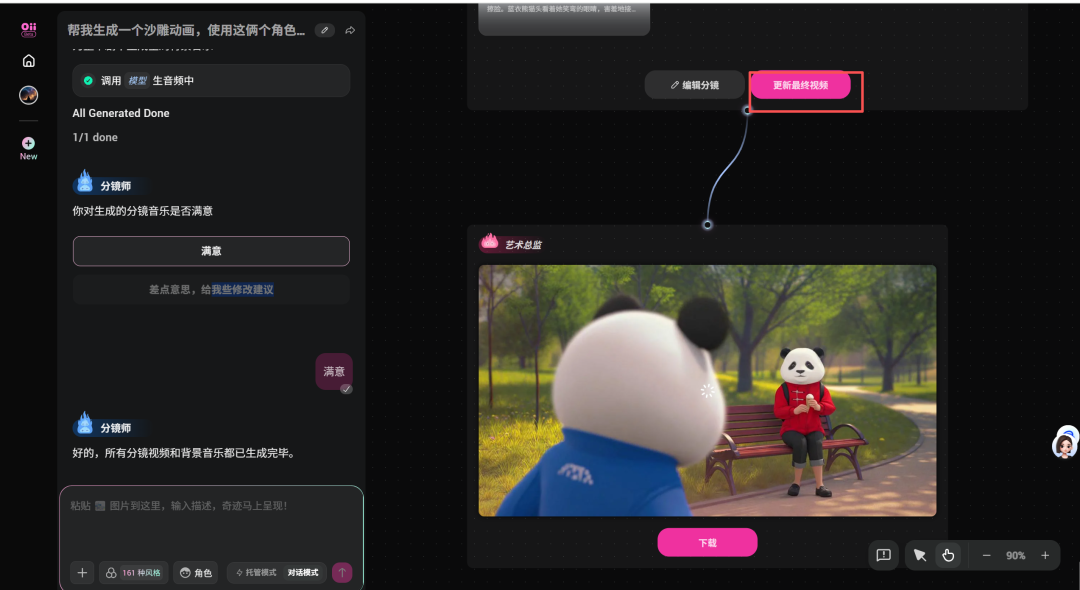Open the feedback report icon

pos(884,556)
